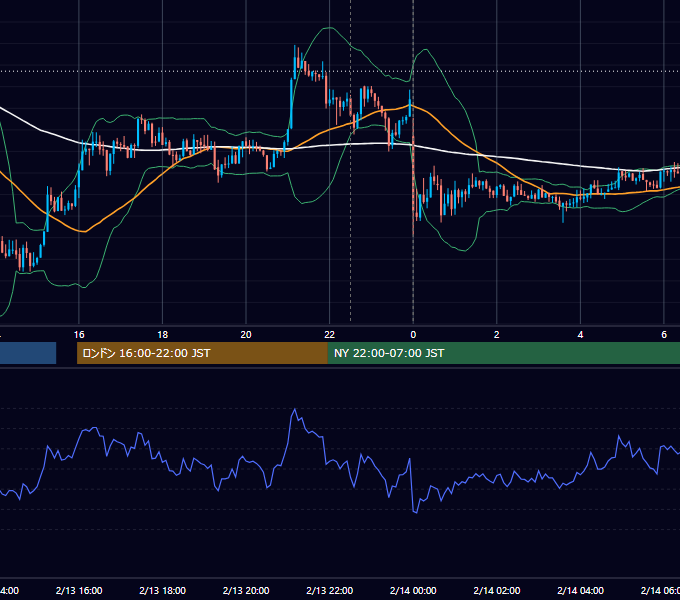Click the 2/13 18:00 date label
Screen dimensions: 680x600
(x=163, y=590)
